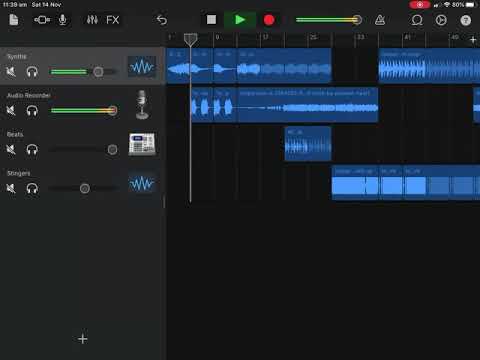480x360 pixels.
Task: Select the Stingers track name
Action: pos(19,173)
